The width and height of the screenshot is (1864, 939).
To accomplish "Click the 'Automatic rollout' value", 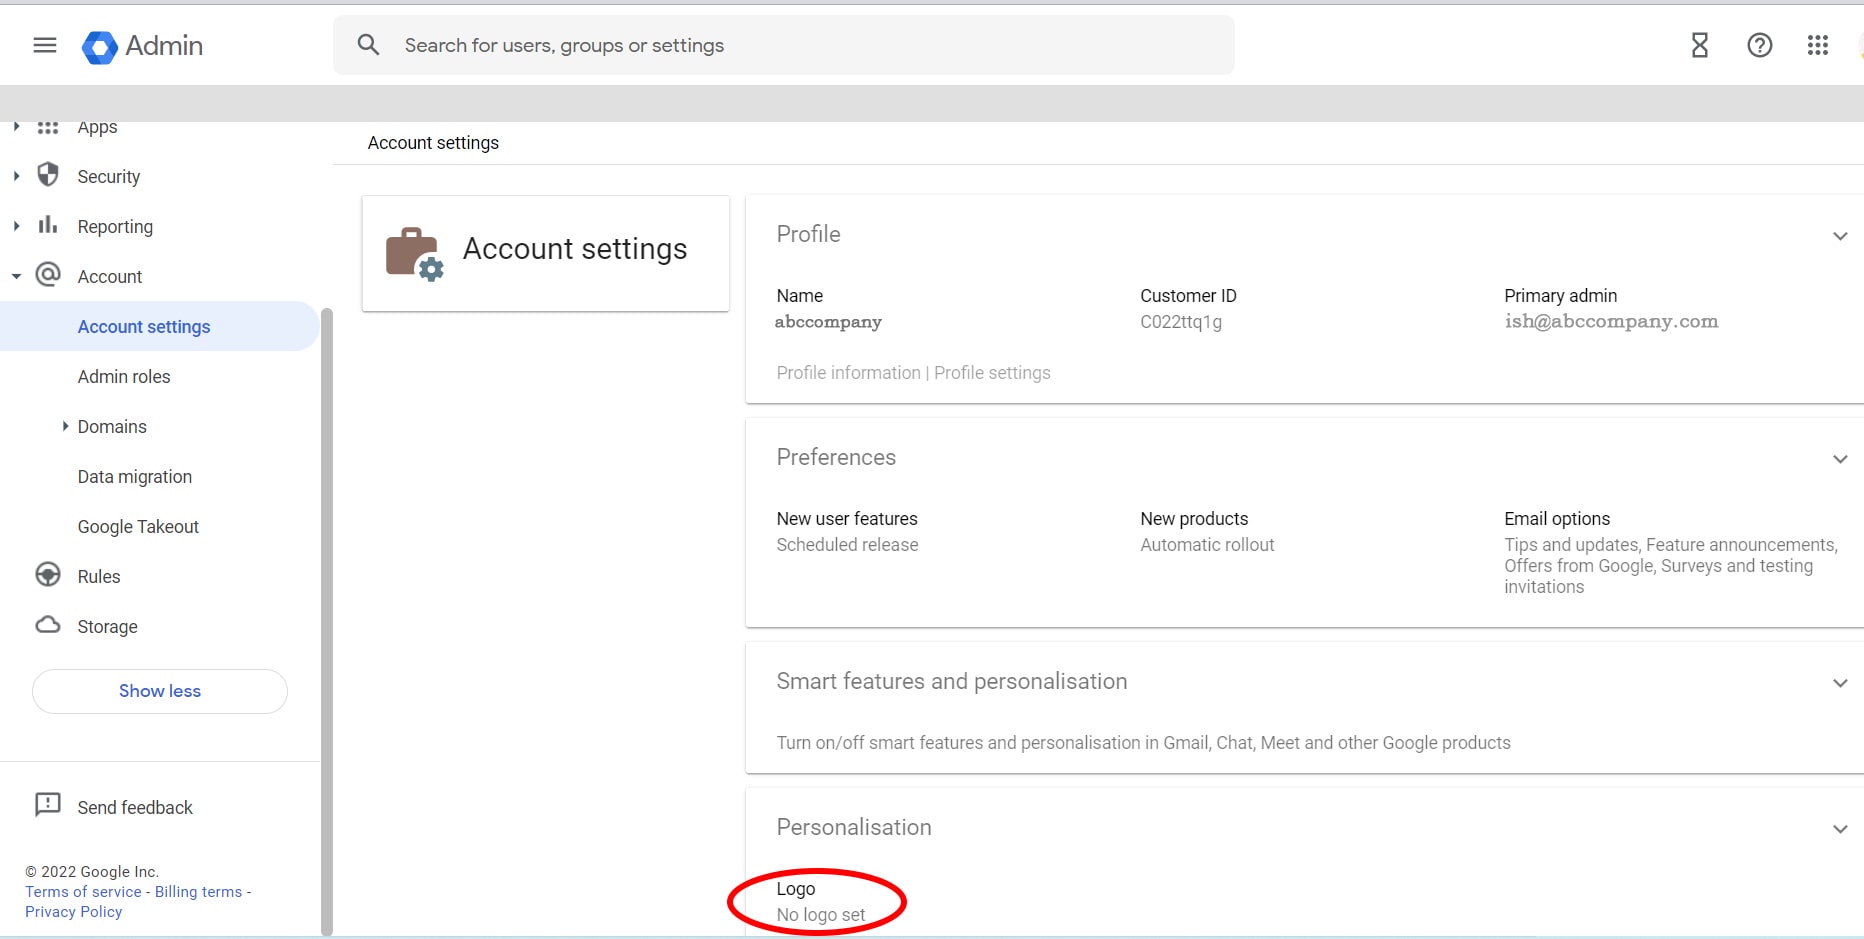I will [1207, 545].
